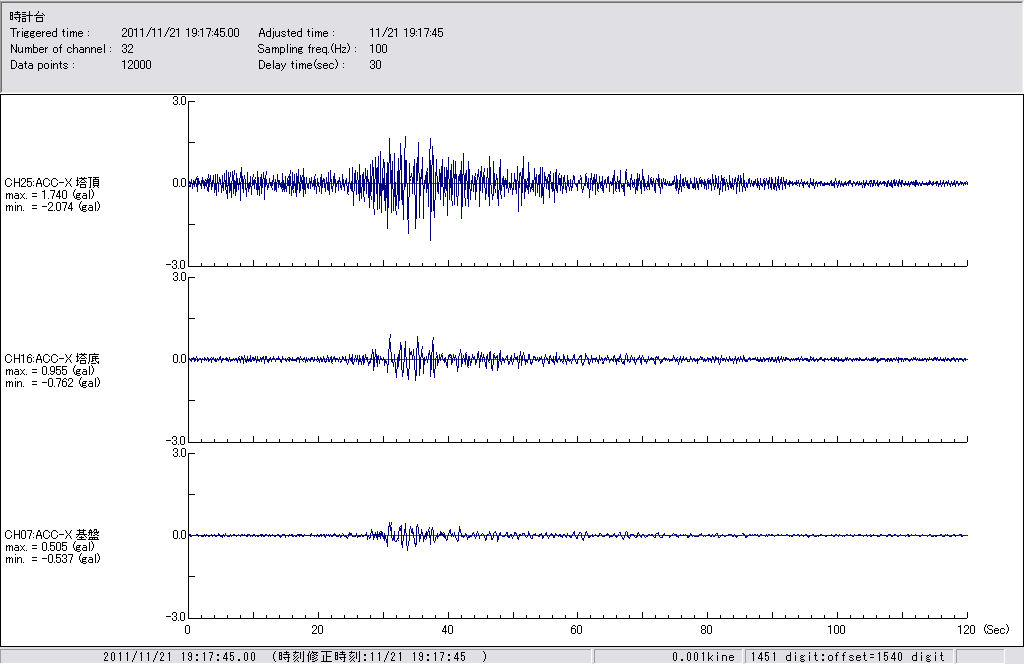This screenshot has height=664, width=1024.
Task: Select the Delay time value 30
Action: 375,65
